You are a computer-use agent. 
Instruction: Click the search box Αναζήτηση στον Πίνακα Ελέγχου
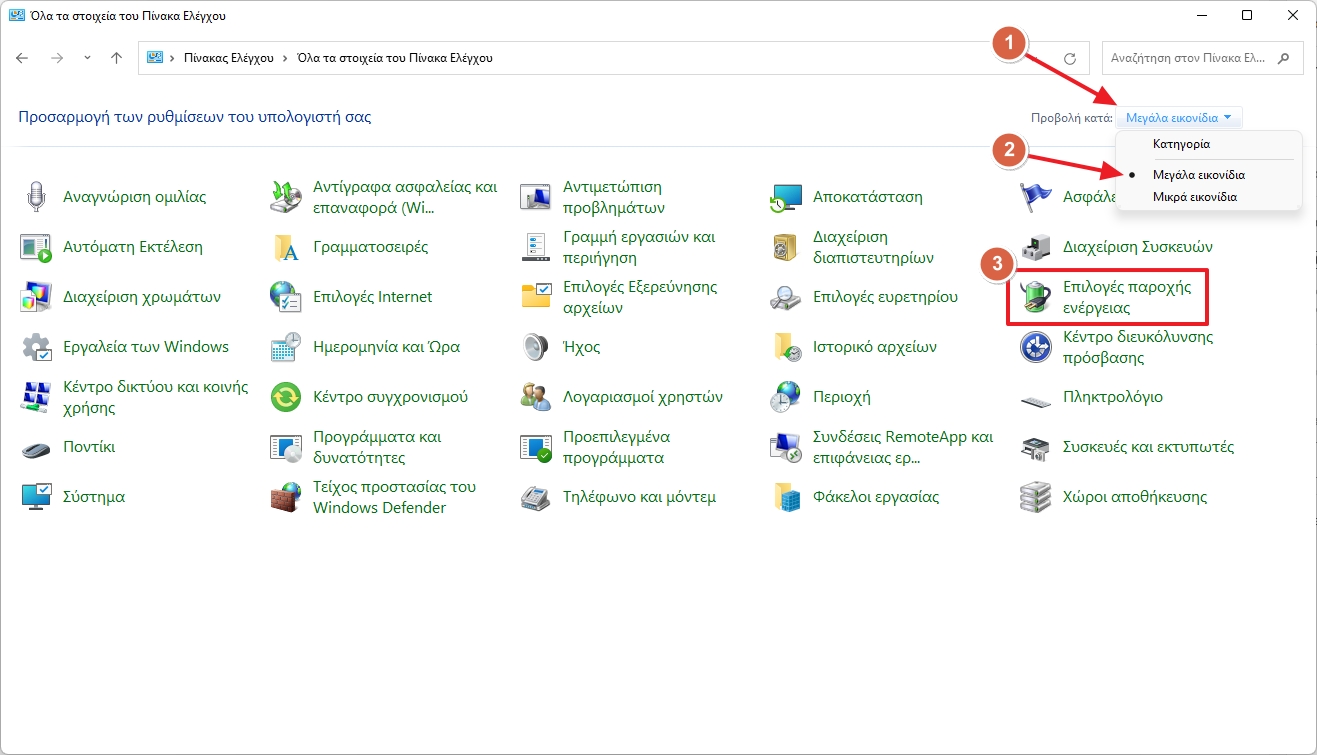tap(1190, 58)
